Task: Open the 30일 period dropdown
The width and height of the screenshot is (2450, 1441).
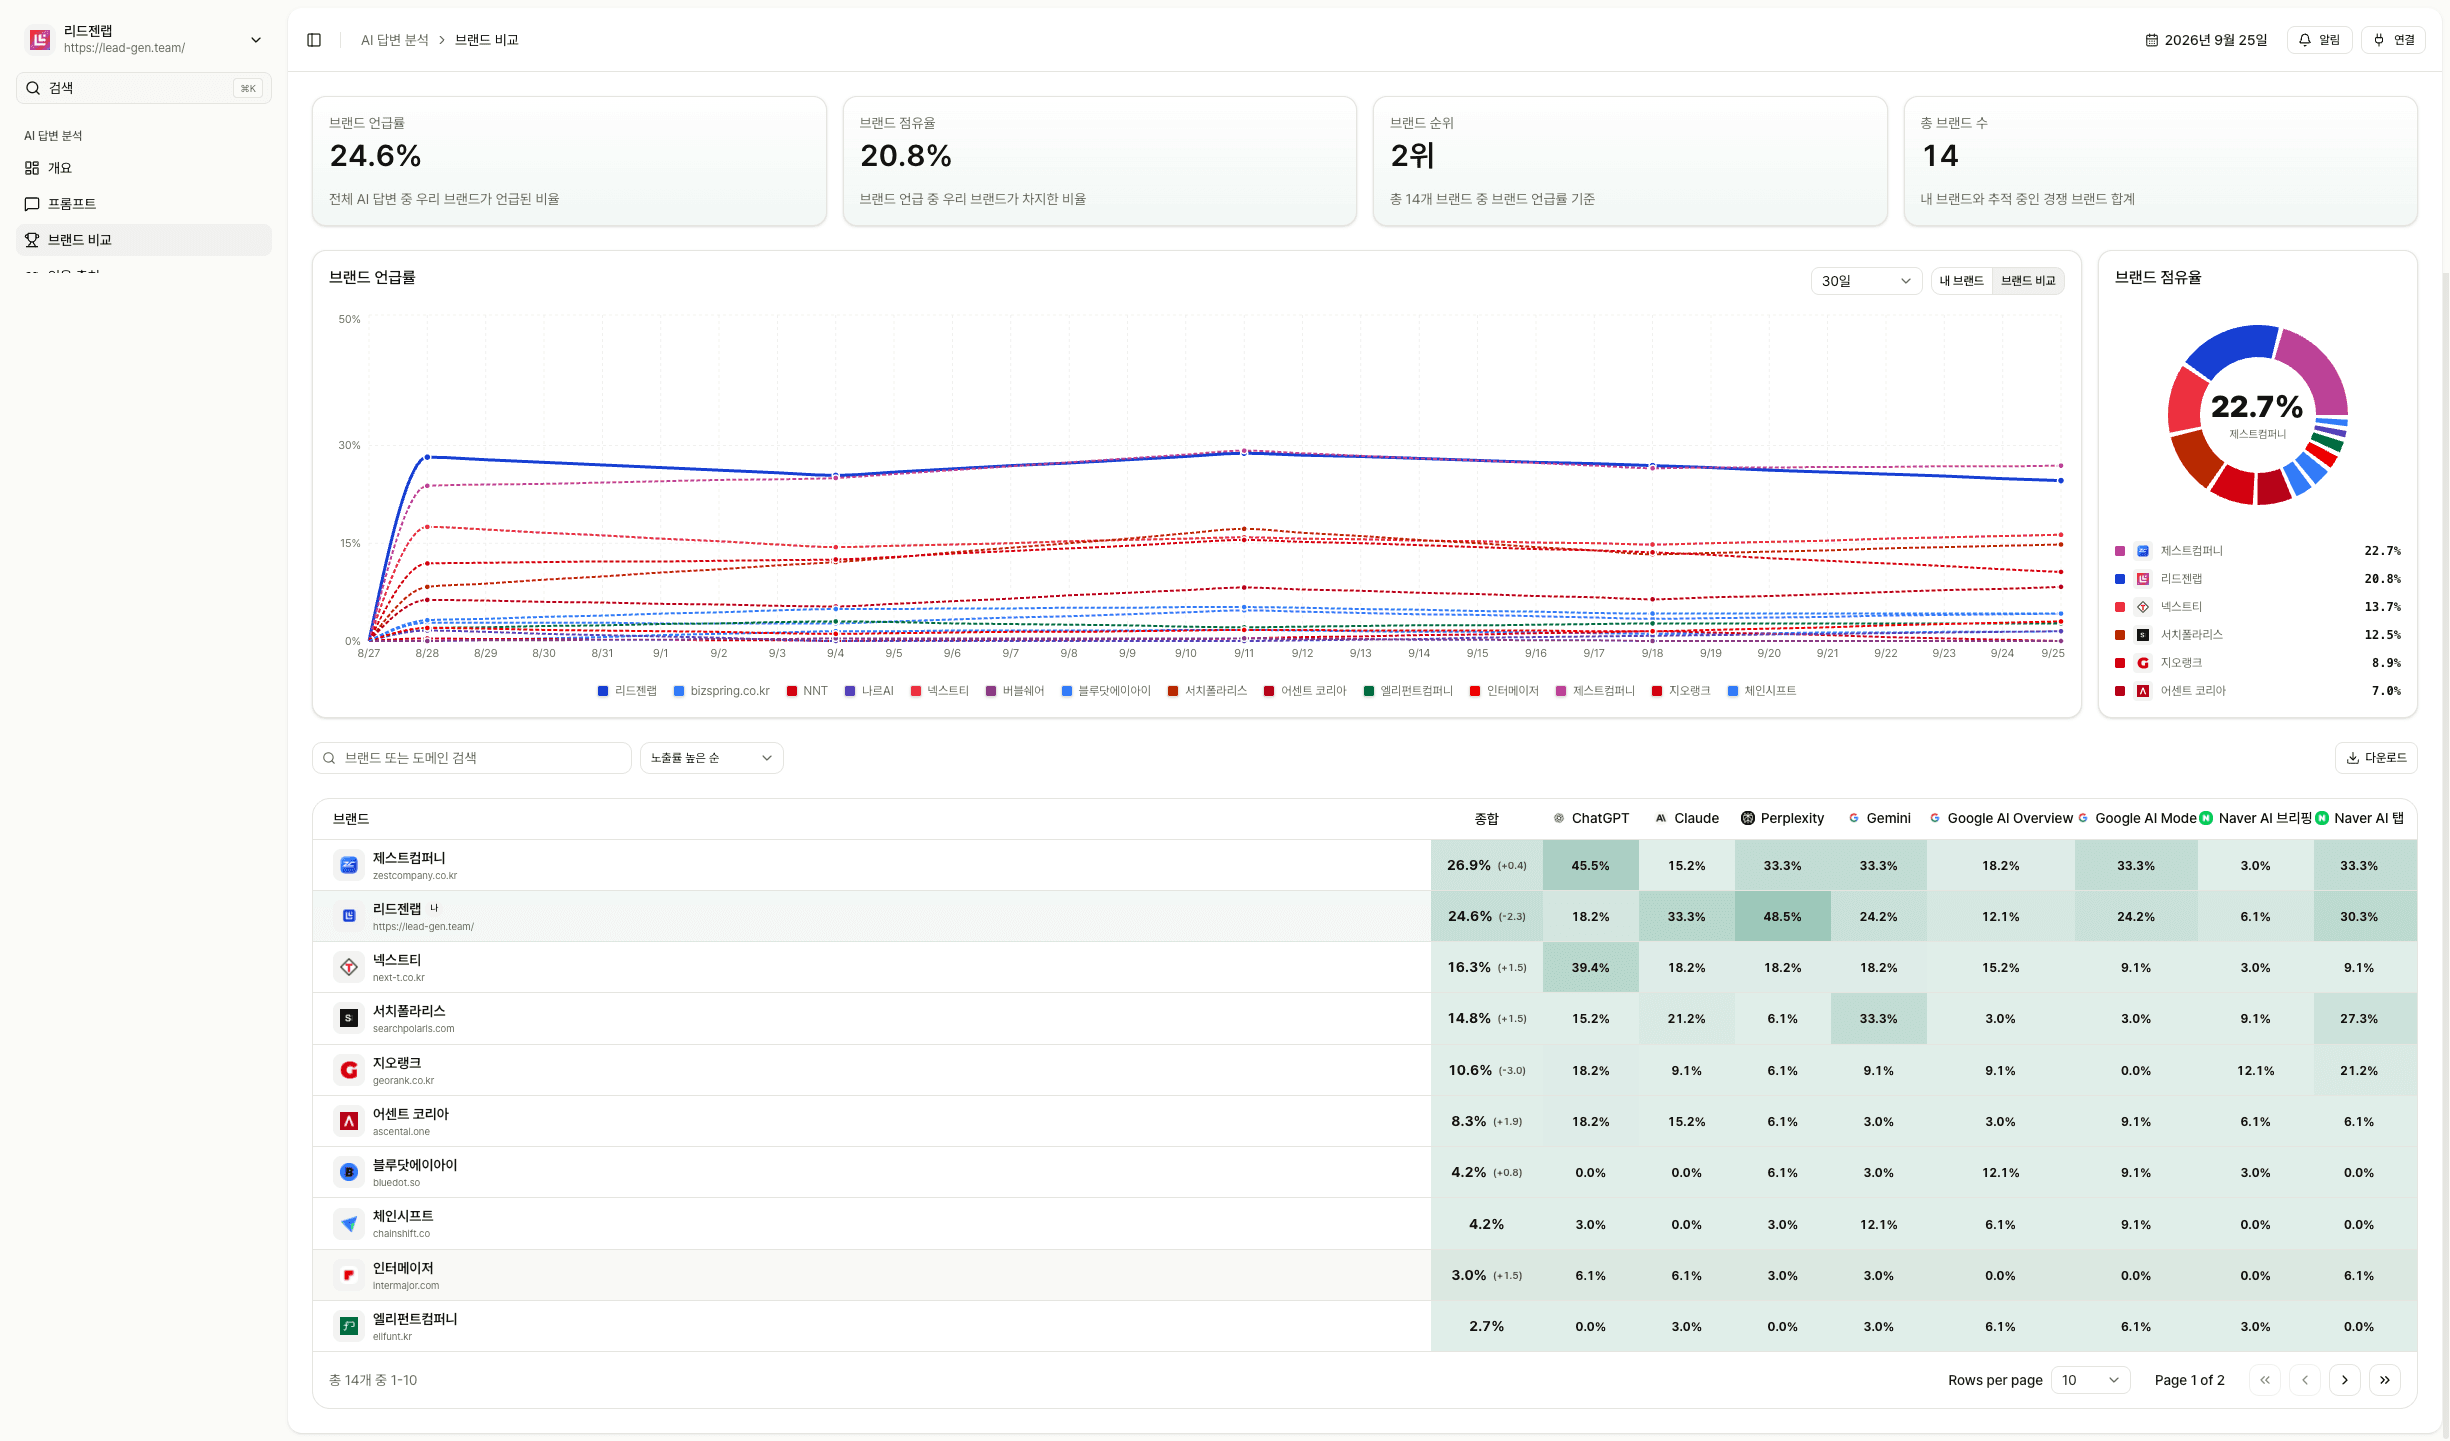Action: coord(1866,281)
